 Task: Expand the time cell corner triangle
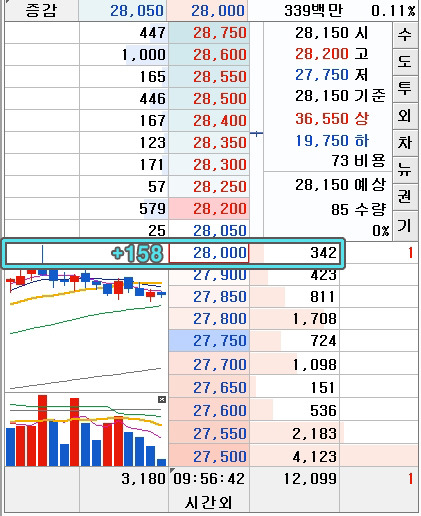(172, 470)
